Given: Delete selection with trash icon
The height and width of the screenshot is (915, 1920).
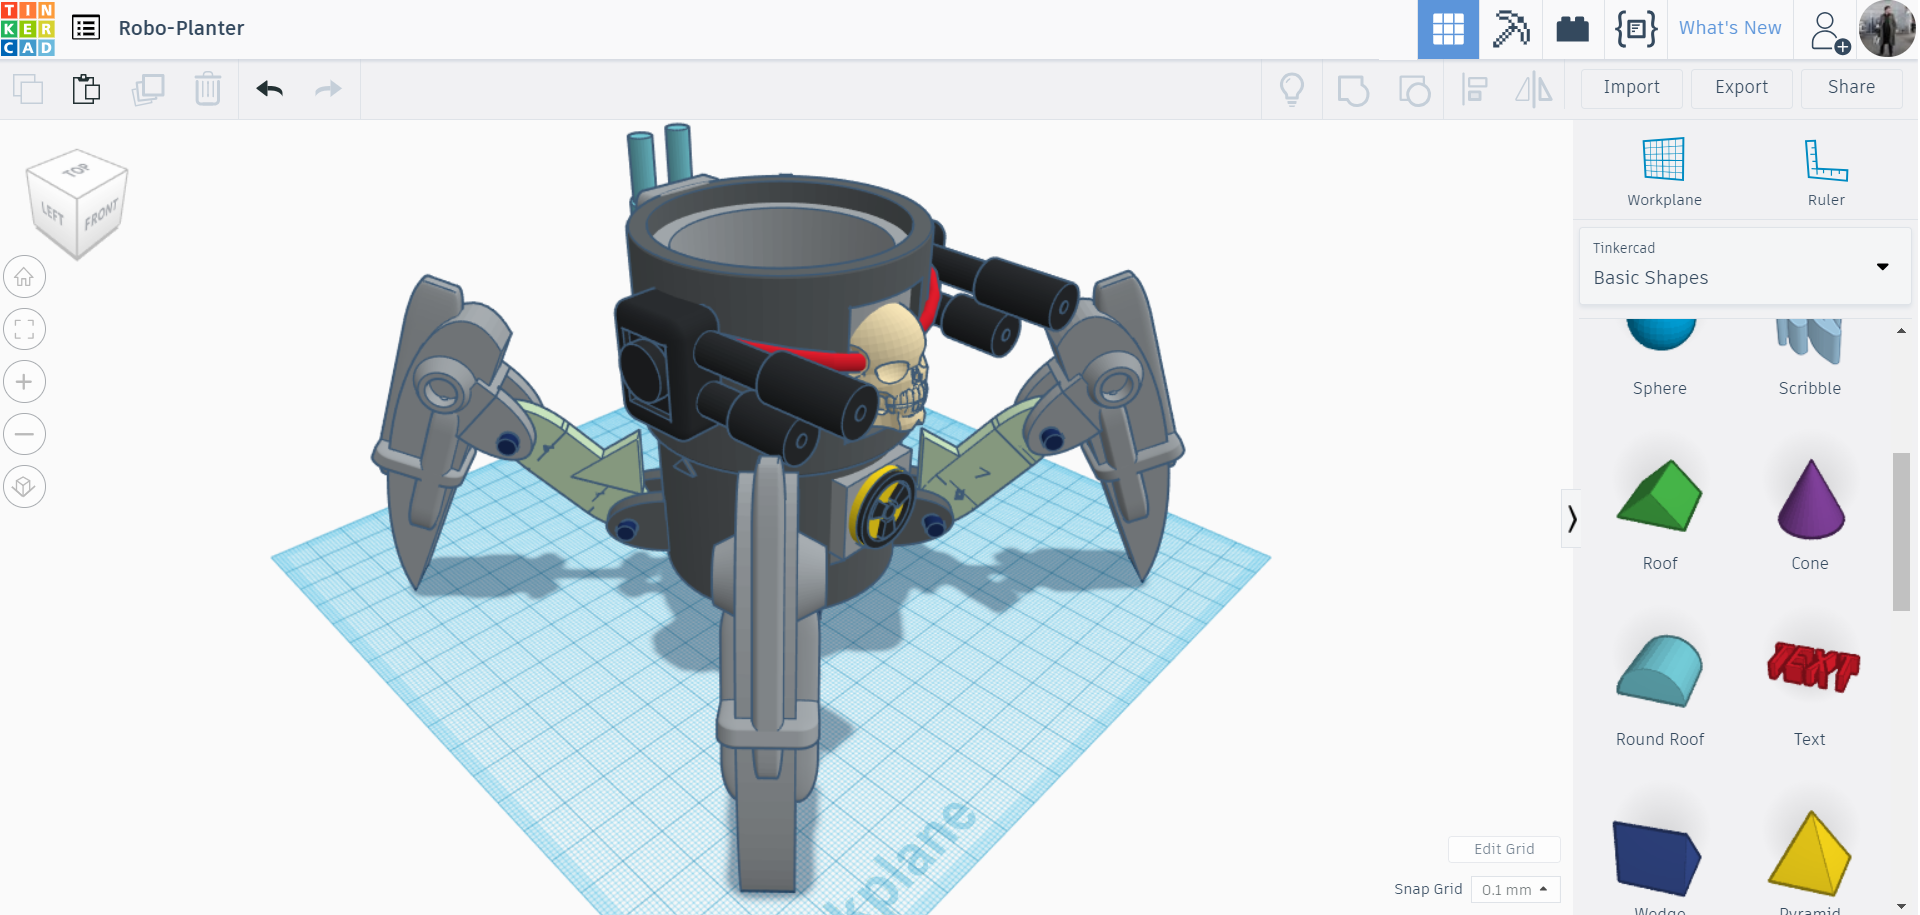Looking at the screenshot, I should pos(208,89).
